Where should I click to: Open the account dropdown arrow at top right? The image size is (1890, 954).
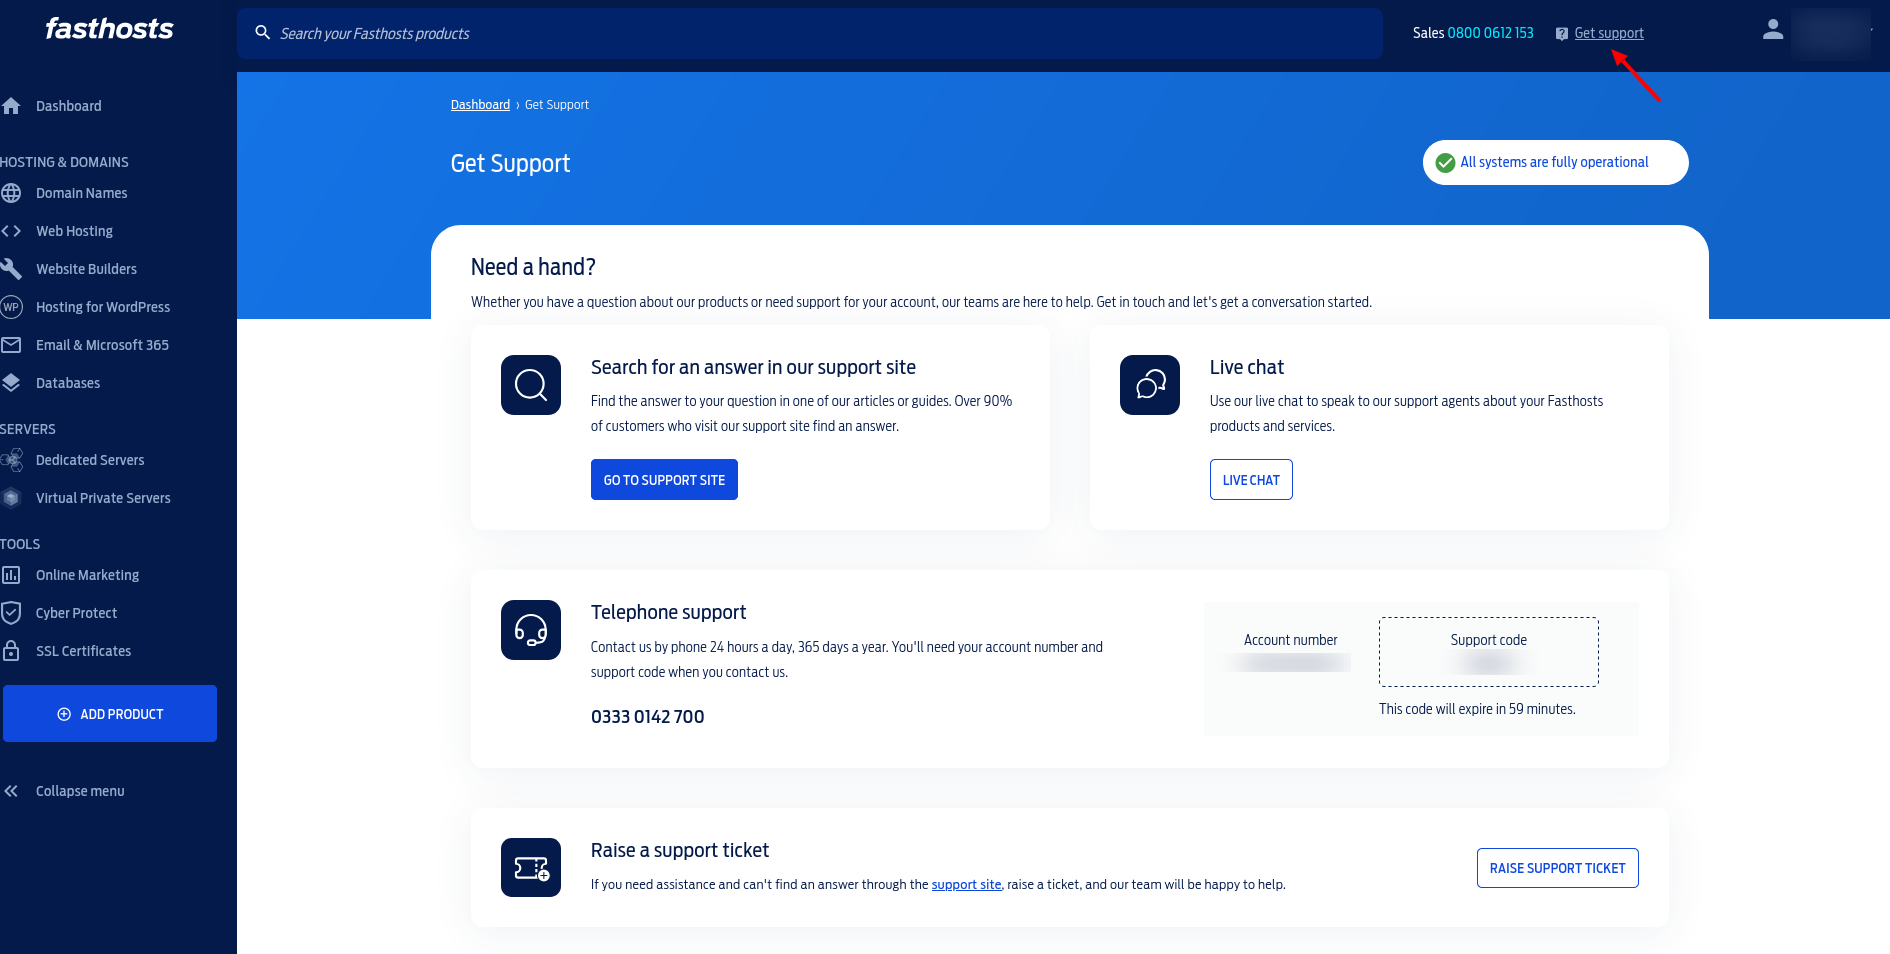1871,30
